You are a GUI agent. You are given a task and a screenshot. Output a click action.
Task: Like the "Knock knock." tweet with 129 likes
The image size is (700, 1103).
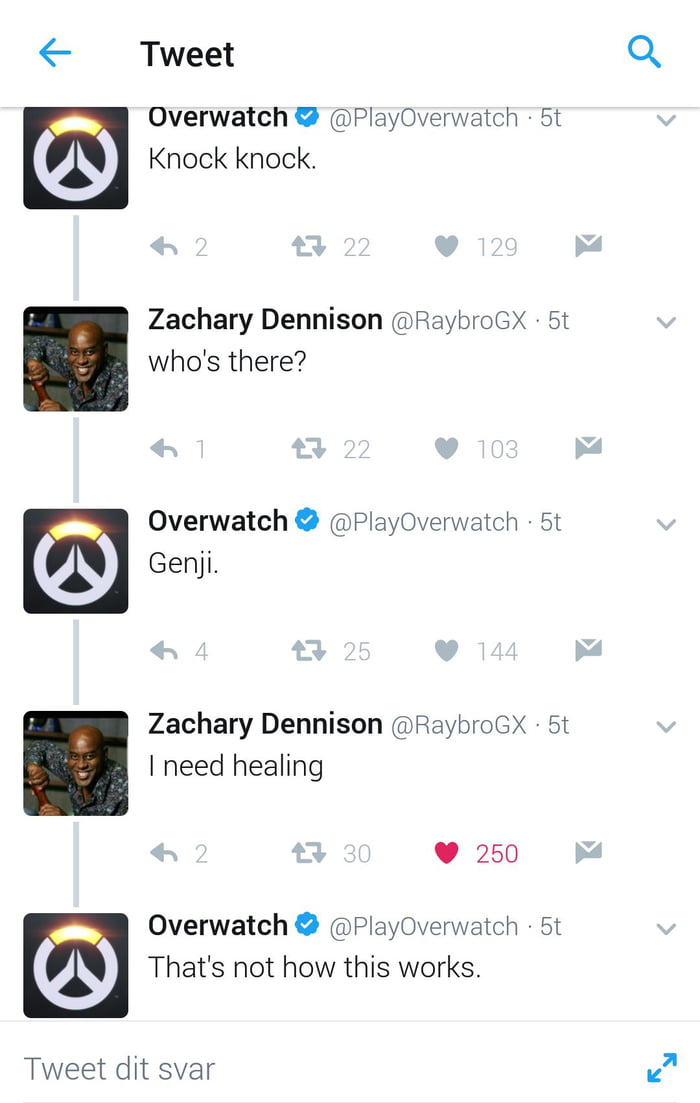(x=446, y=246)
